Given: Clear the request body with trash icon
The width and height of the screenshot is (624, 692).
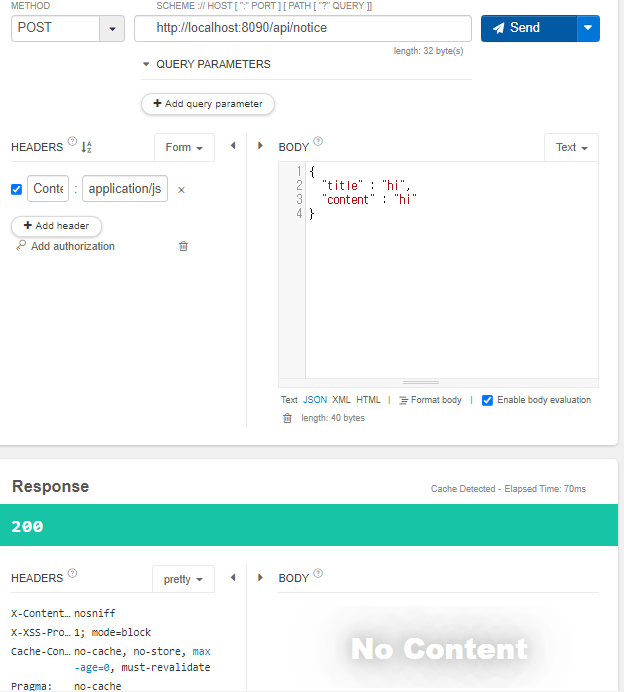Looking at the screenshot, I should tap(287, 418).
